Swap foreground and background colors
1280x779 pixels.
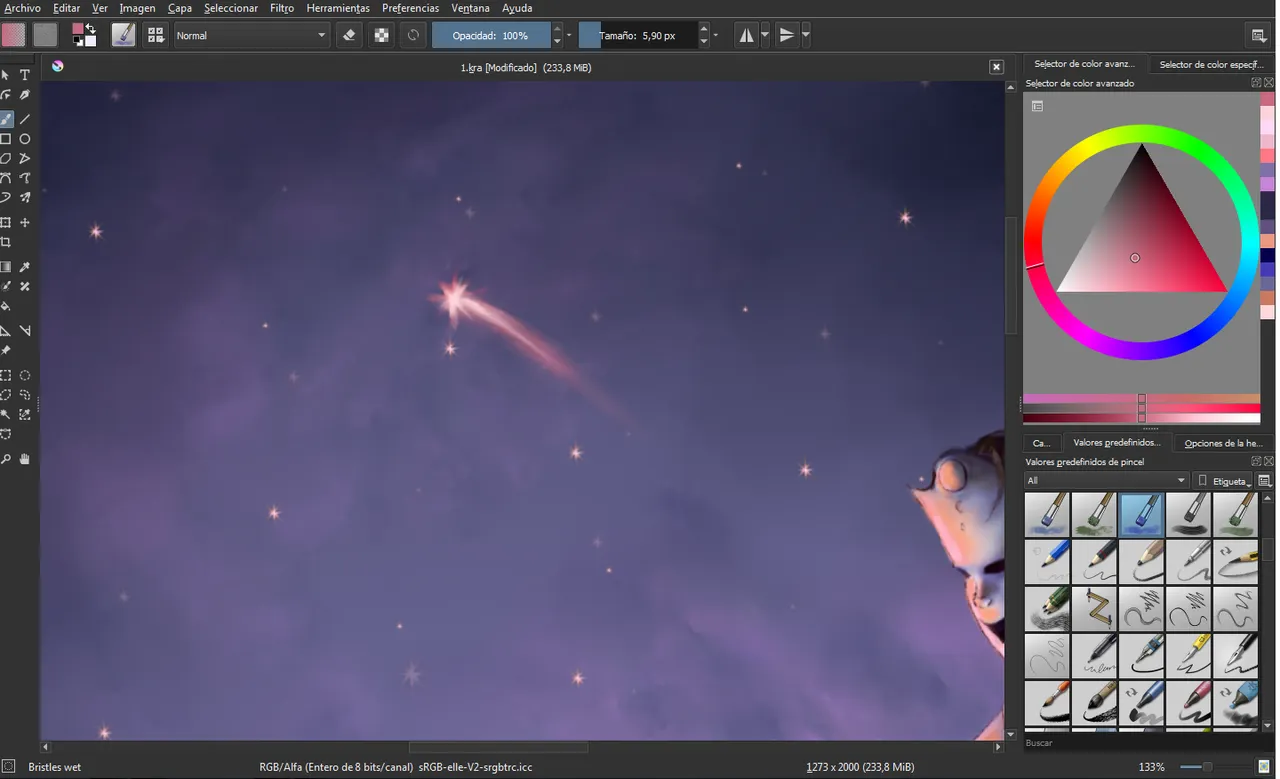click(91, 28)
